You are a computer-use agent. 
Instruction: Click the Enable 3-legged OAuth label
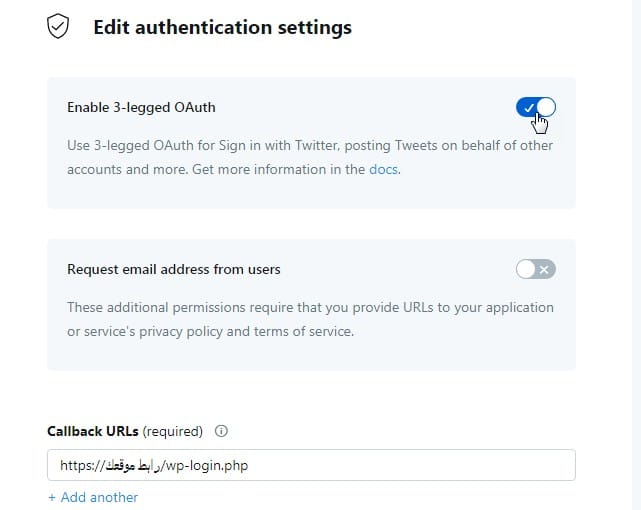(x=141, y=107)
